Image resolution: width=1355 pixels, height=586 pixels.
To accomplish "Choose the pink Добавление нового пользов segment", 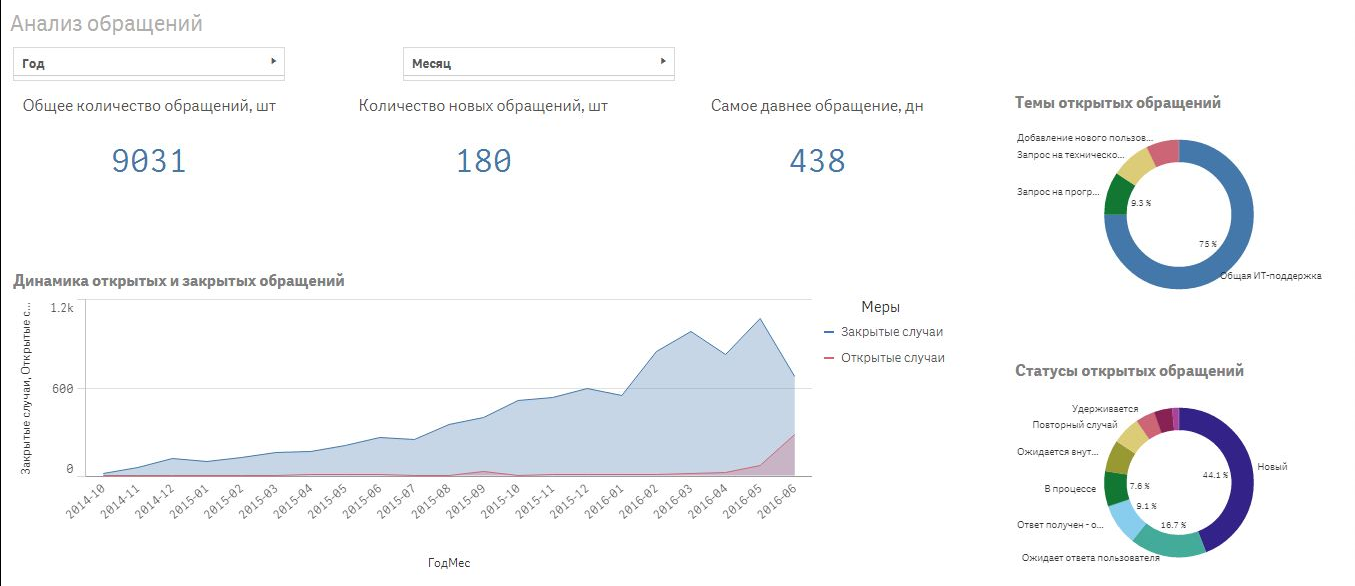I will 1164,150.
